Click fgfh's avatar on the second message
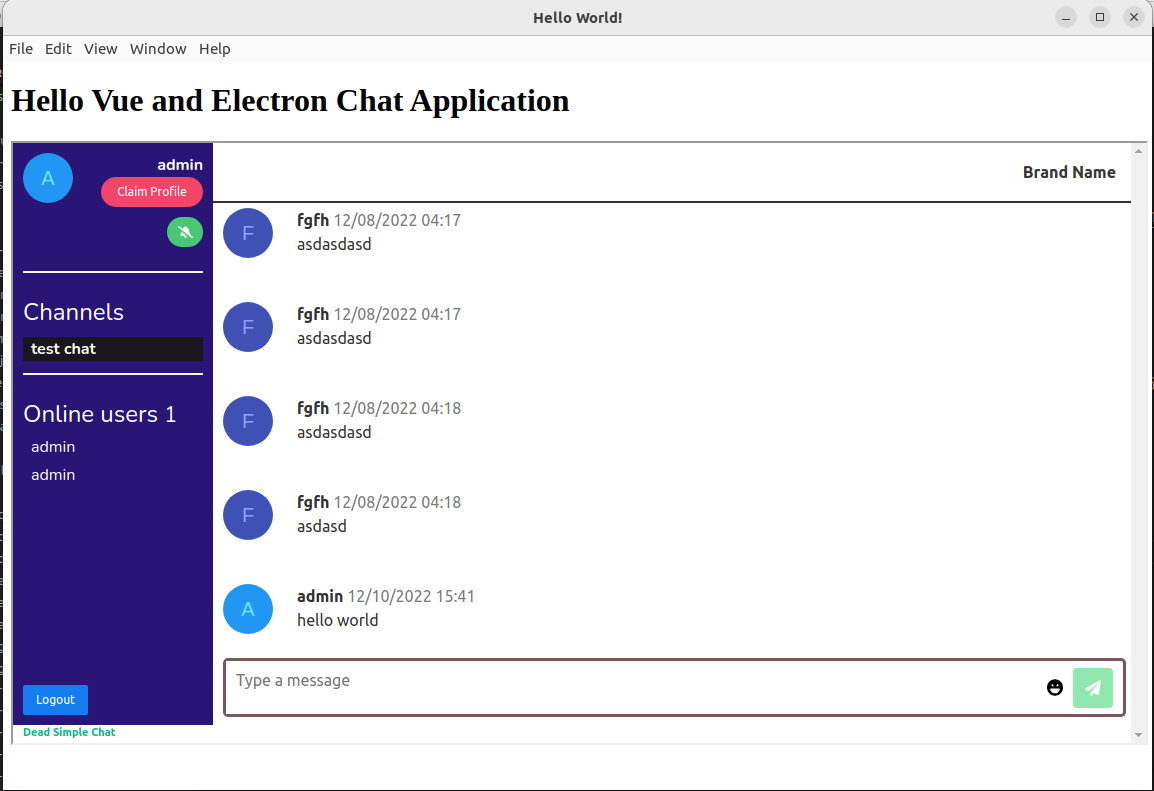 coord(248,327)
